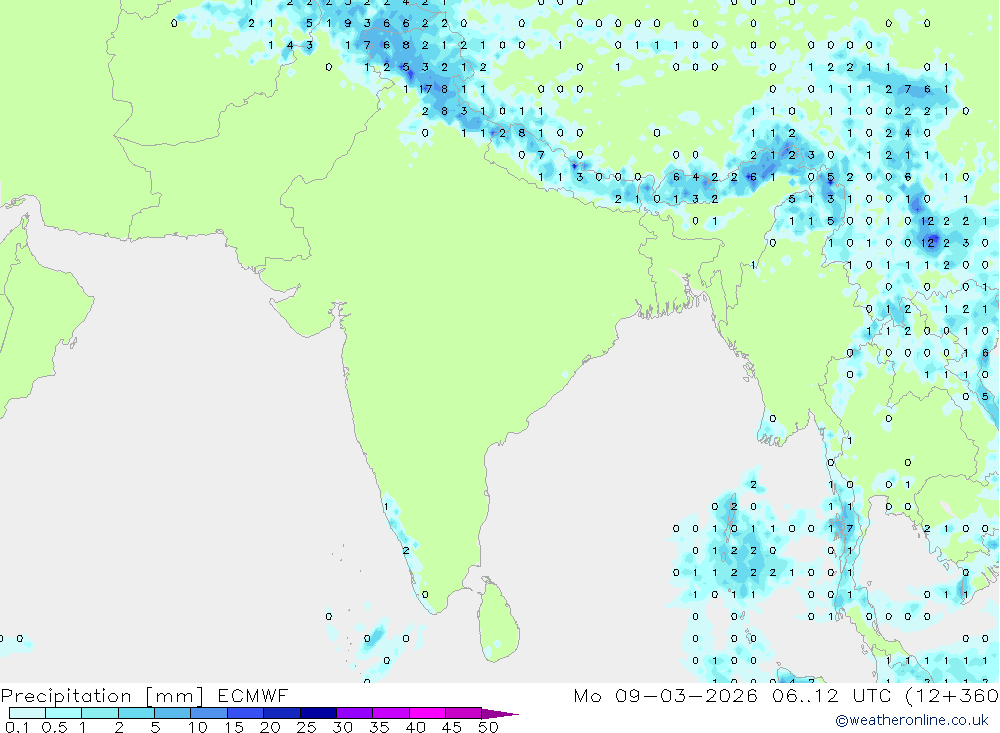Click legend label '0.1'
1000x733 pixels.
click(x=17, y=727)
